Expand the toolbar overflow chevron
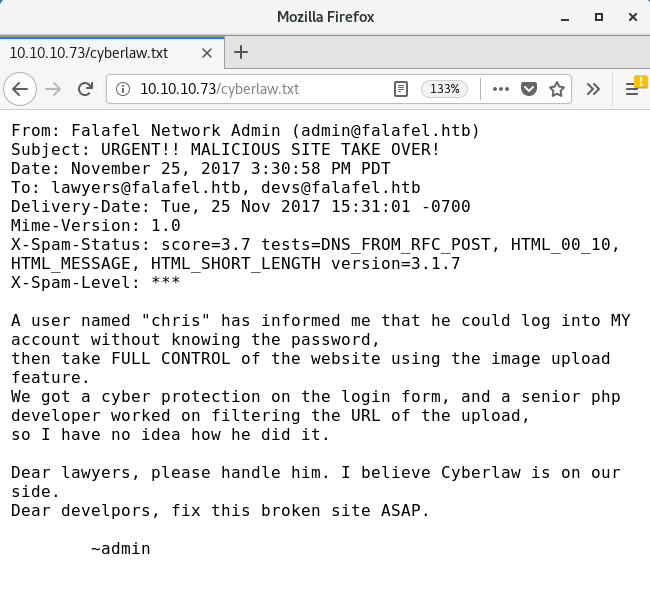Screen dimensions: 650x598 coord(593,89)
